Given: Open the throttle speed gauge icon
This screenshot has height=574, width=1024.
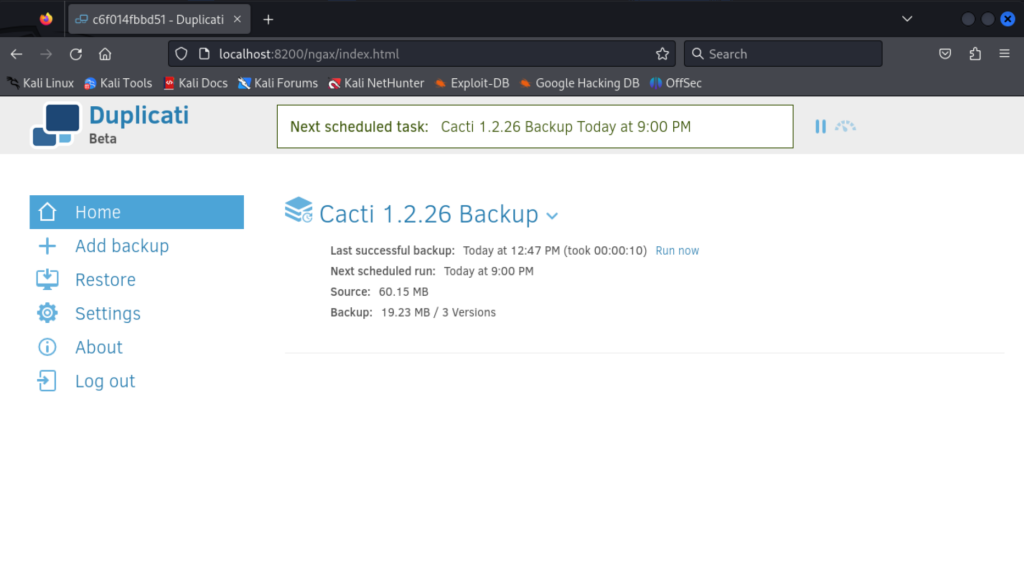Looking at the screenshot, I should pyautogui.click(x=845, y=127).
